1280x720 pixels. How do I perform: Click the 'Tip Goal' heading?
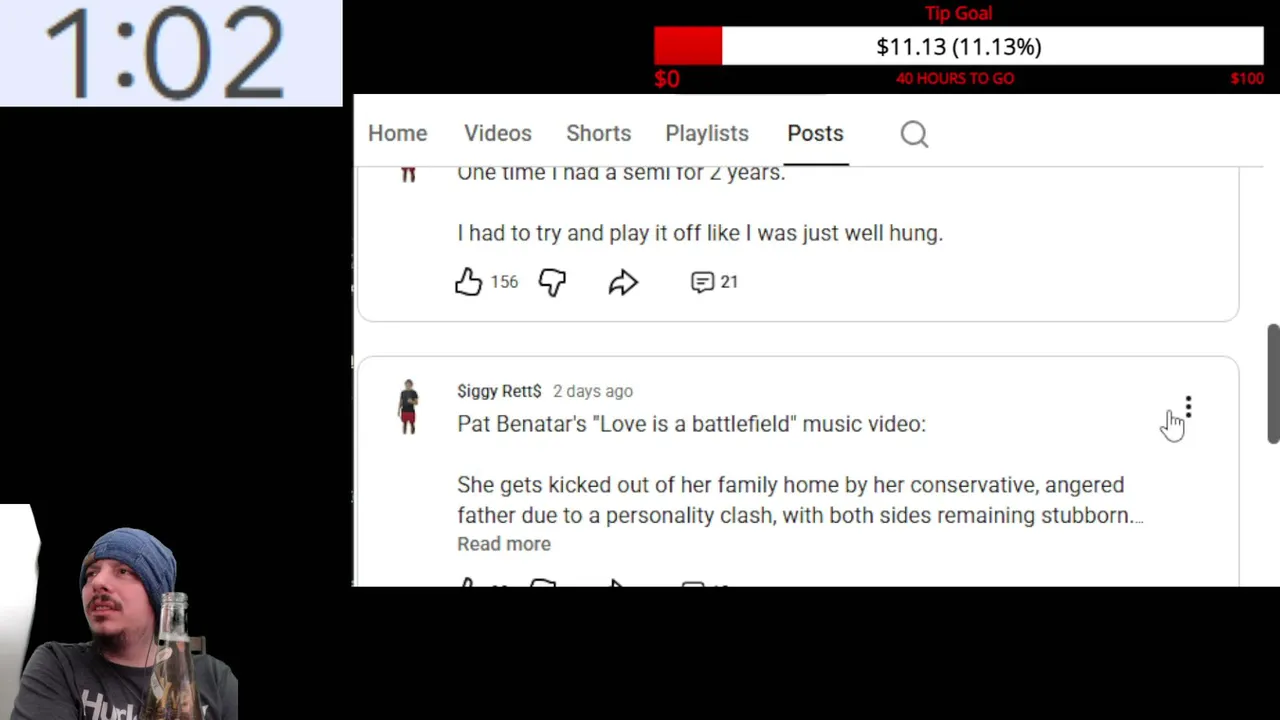pyautogui.click(x=958, y=13)
